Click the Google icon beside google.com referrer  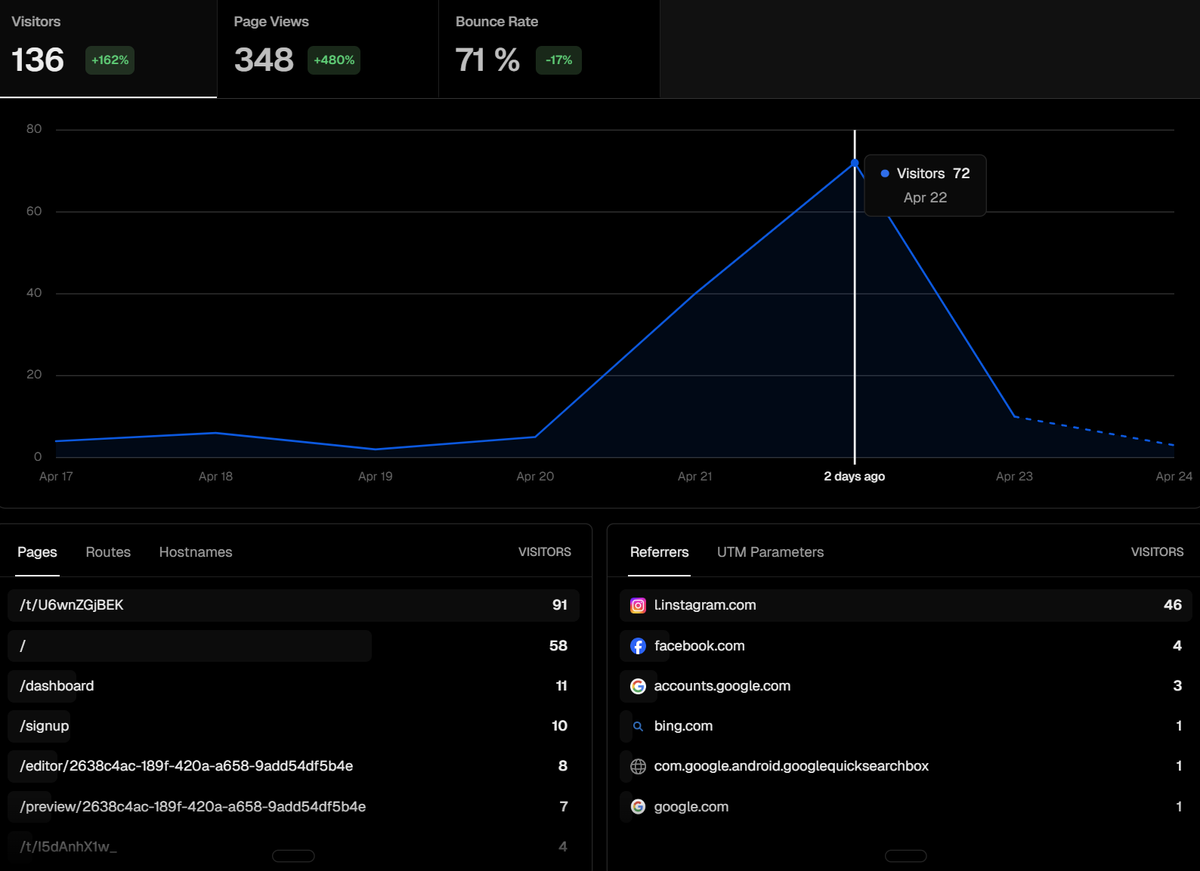(638, 806)
